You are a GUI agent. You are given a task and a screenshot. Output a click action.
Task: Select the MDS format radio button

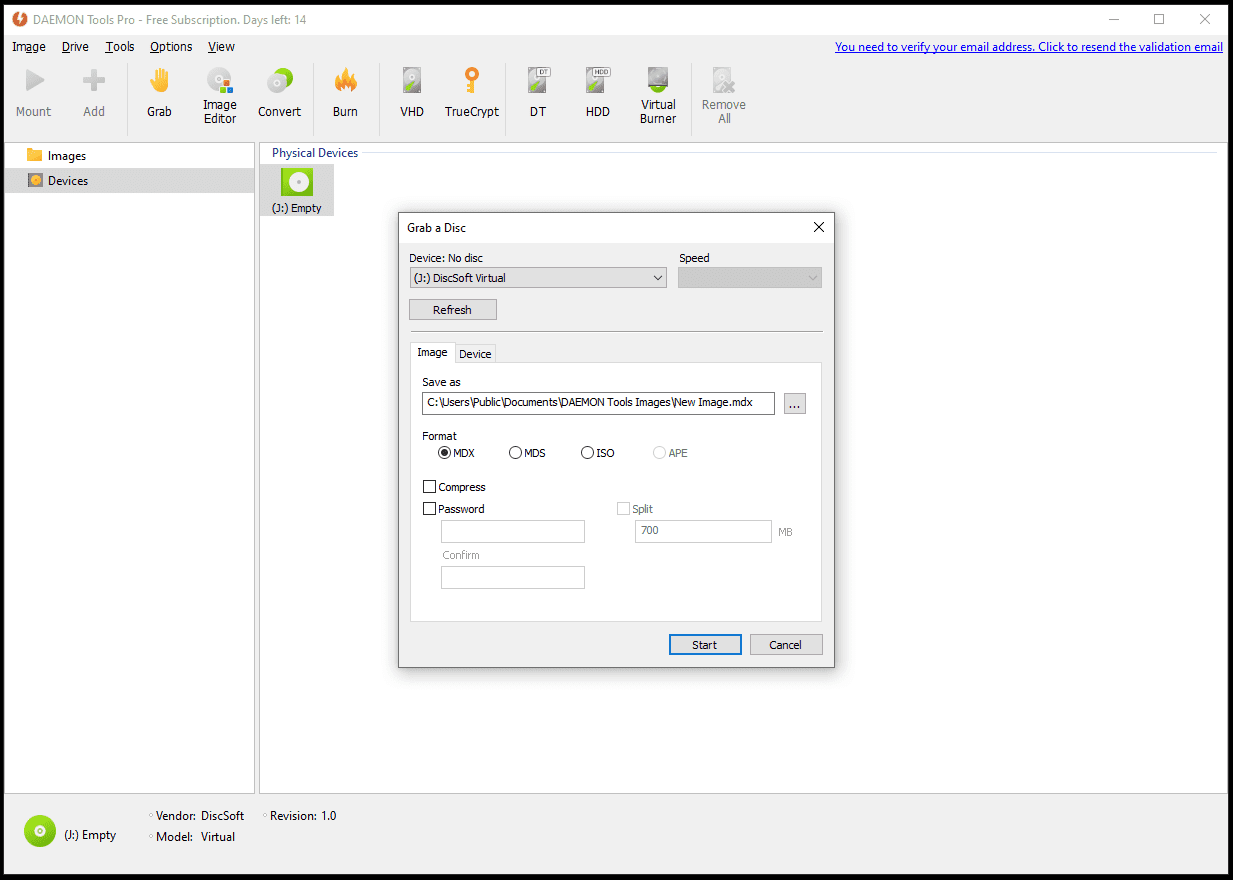click(x=516, y=453)
